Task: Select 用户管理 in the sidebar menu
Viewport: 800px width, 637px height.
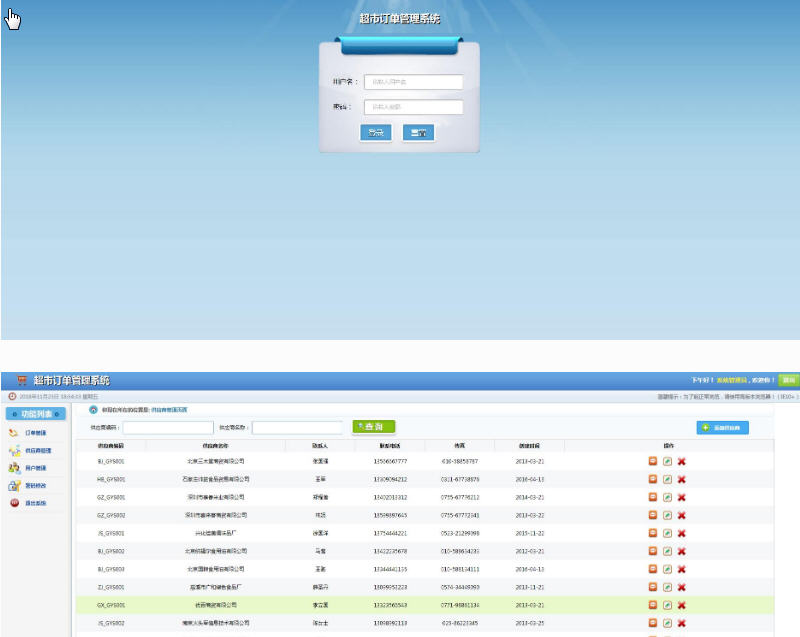Action: click(35, 467)
